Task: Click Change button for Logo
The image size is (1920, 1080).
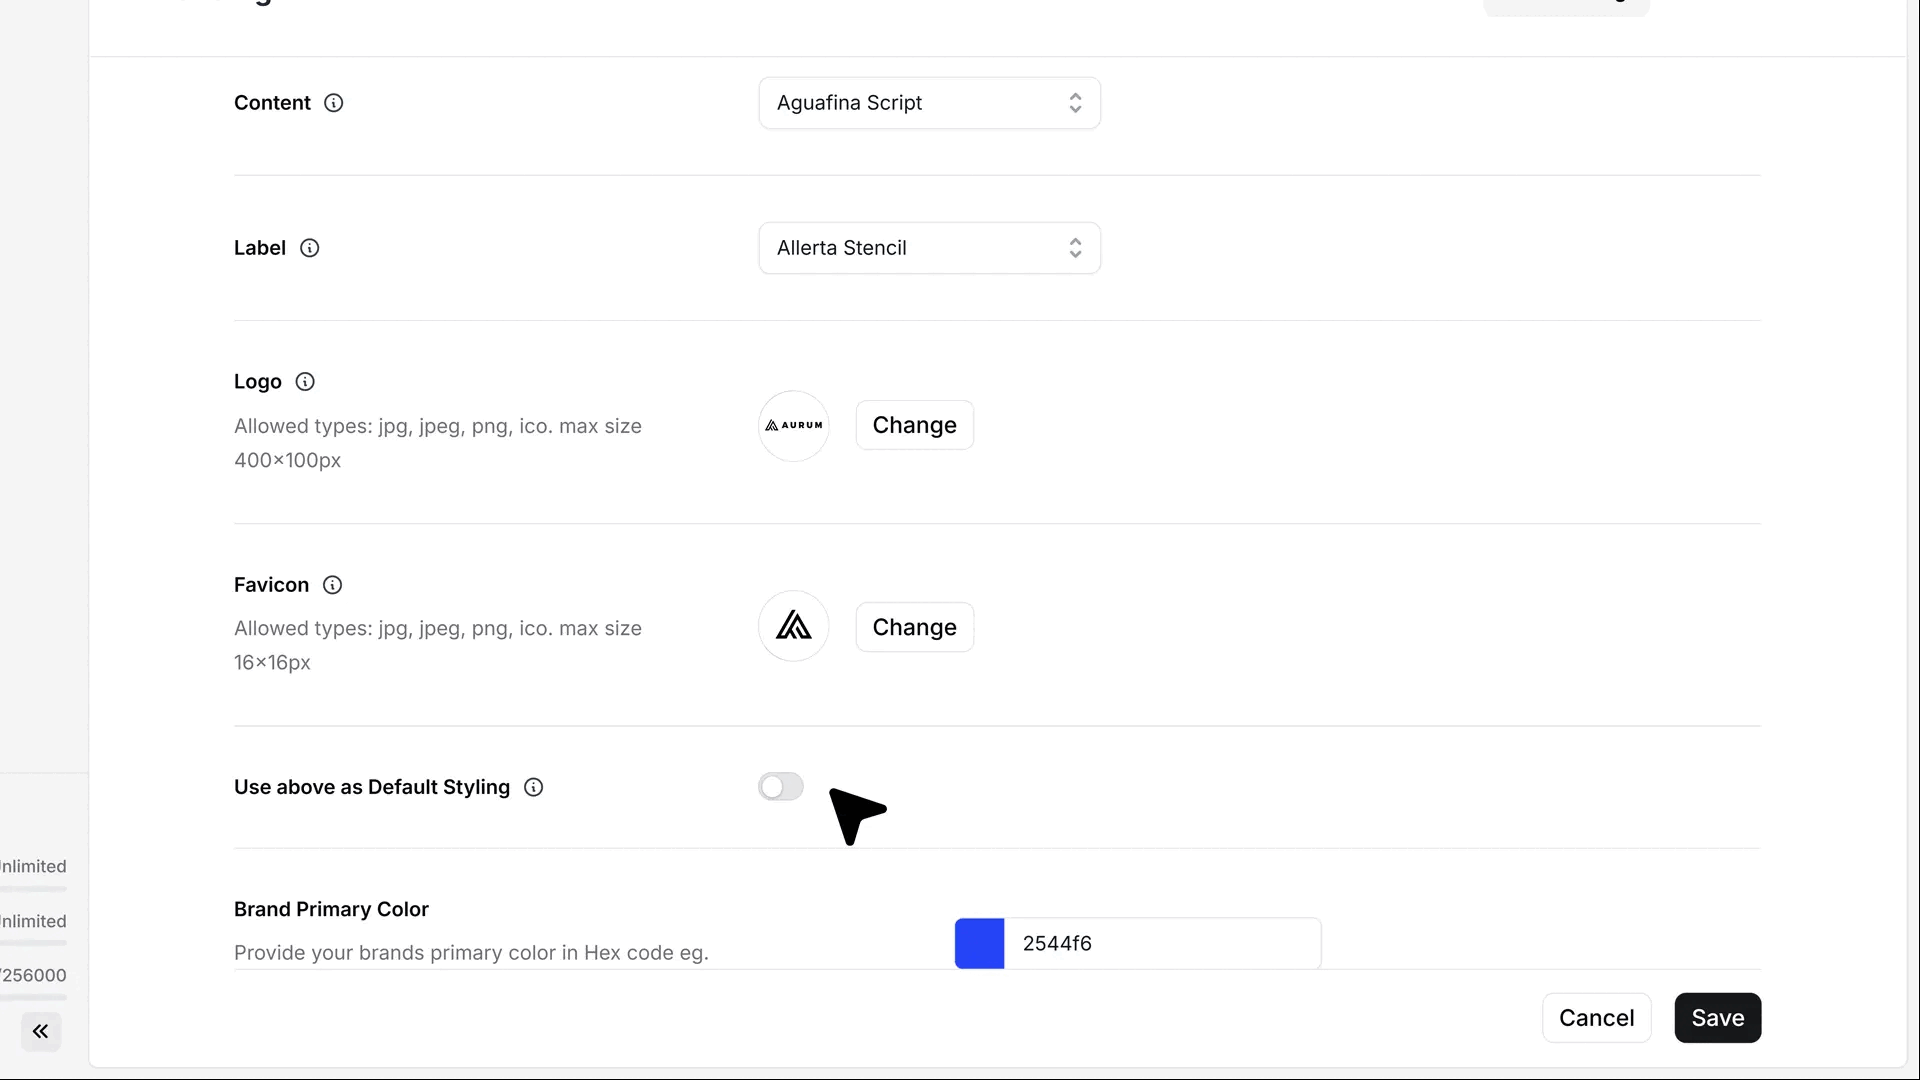Action: tap(915, 425)
